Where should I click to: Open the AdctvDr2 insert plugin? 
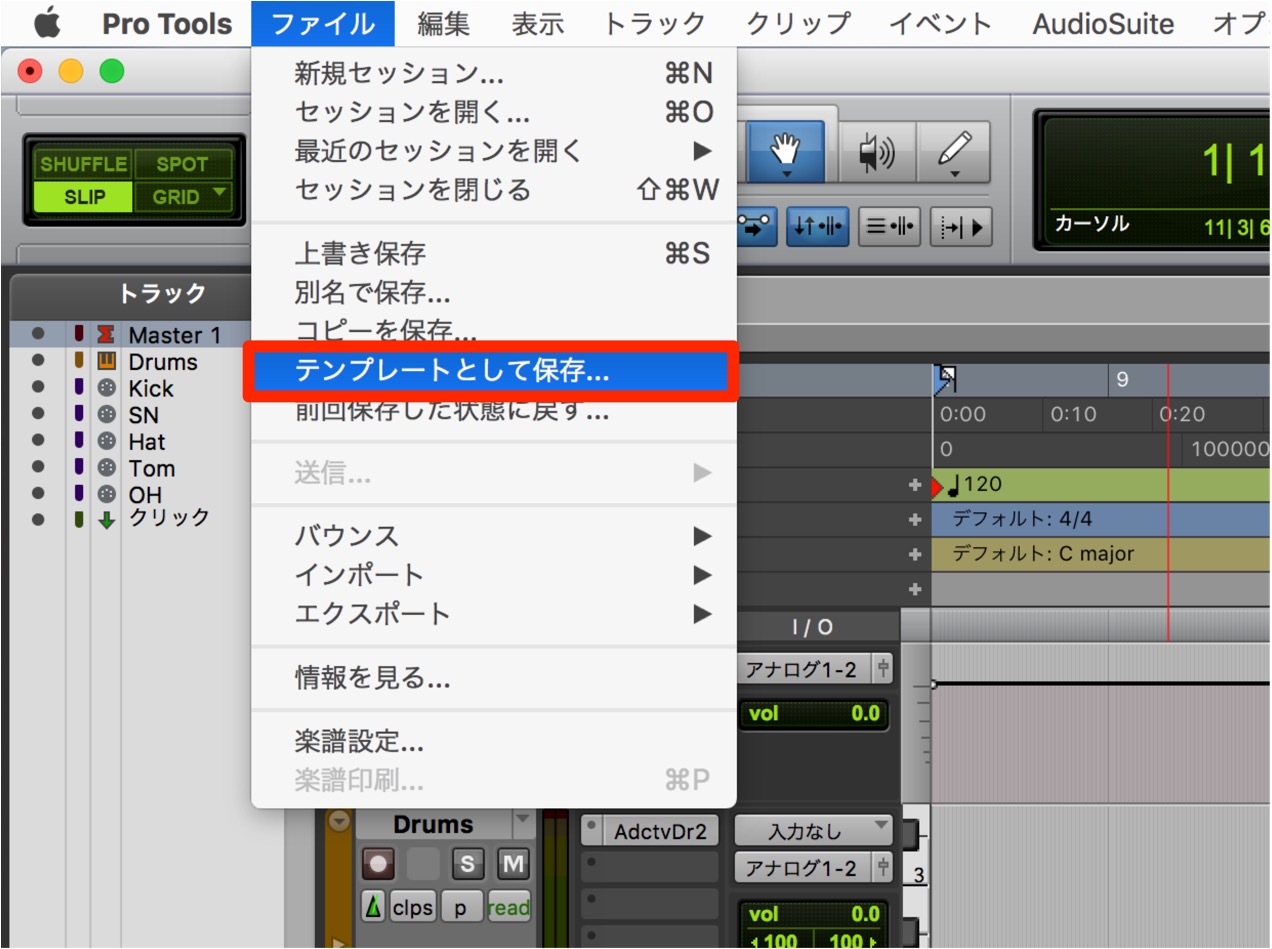(x=660, y=831)
